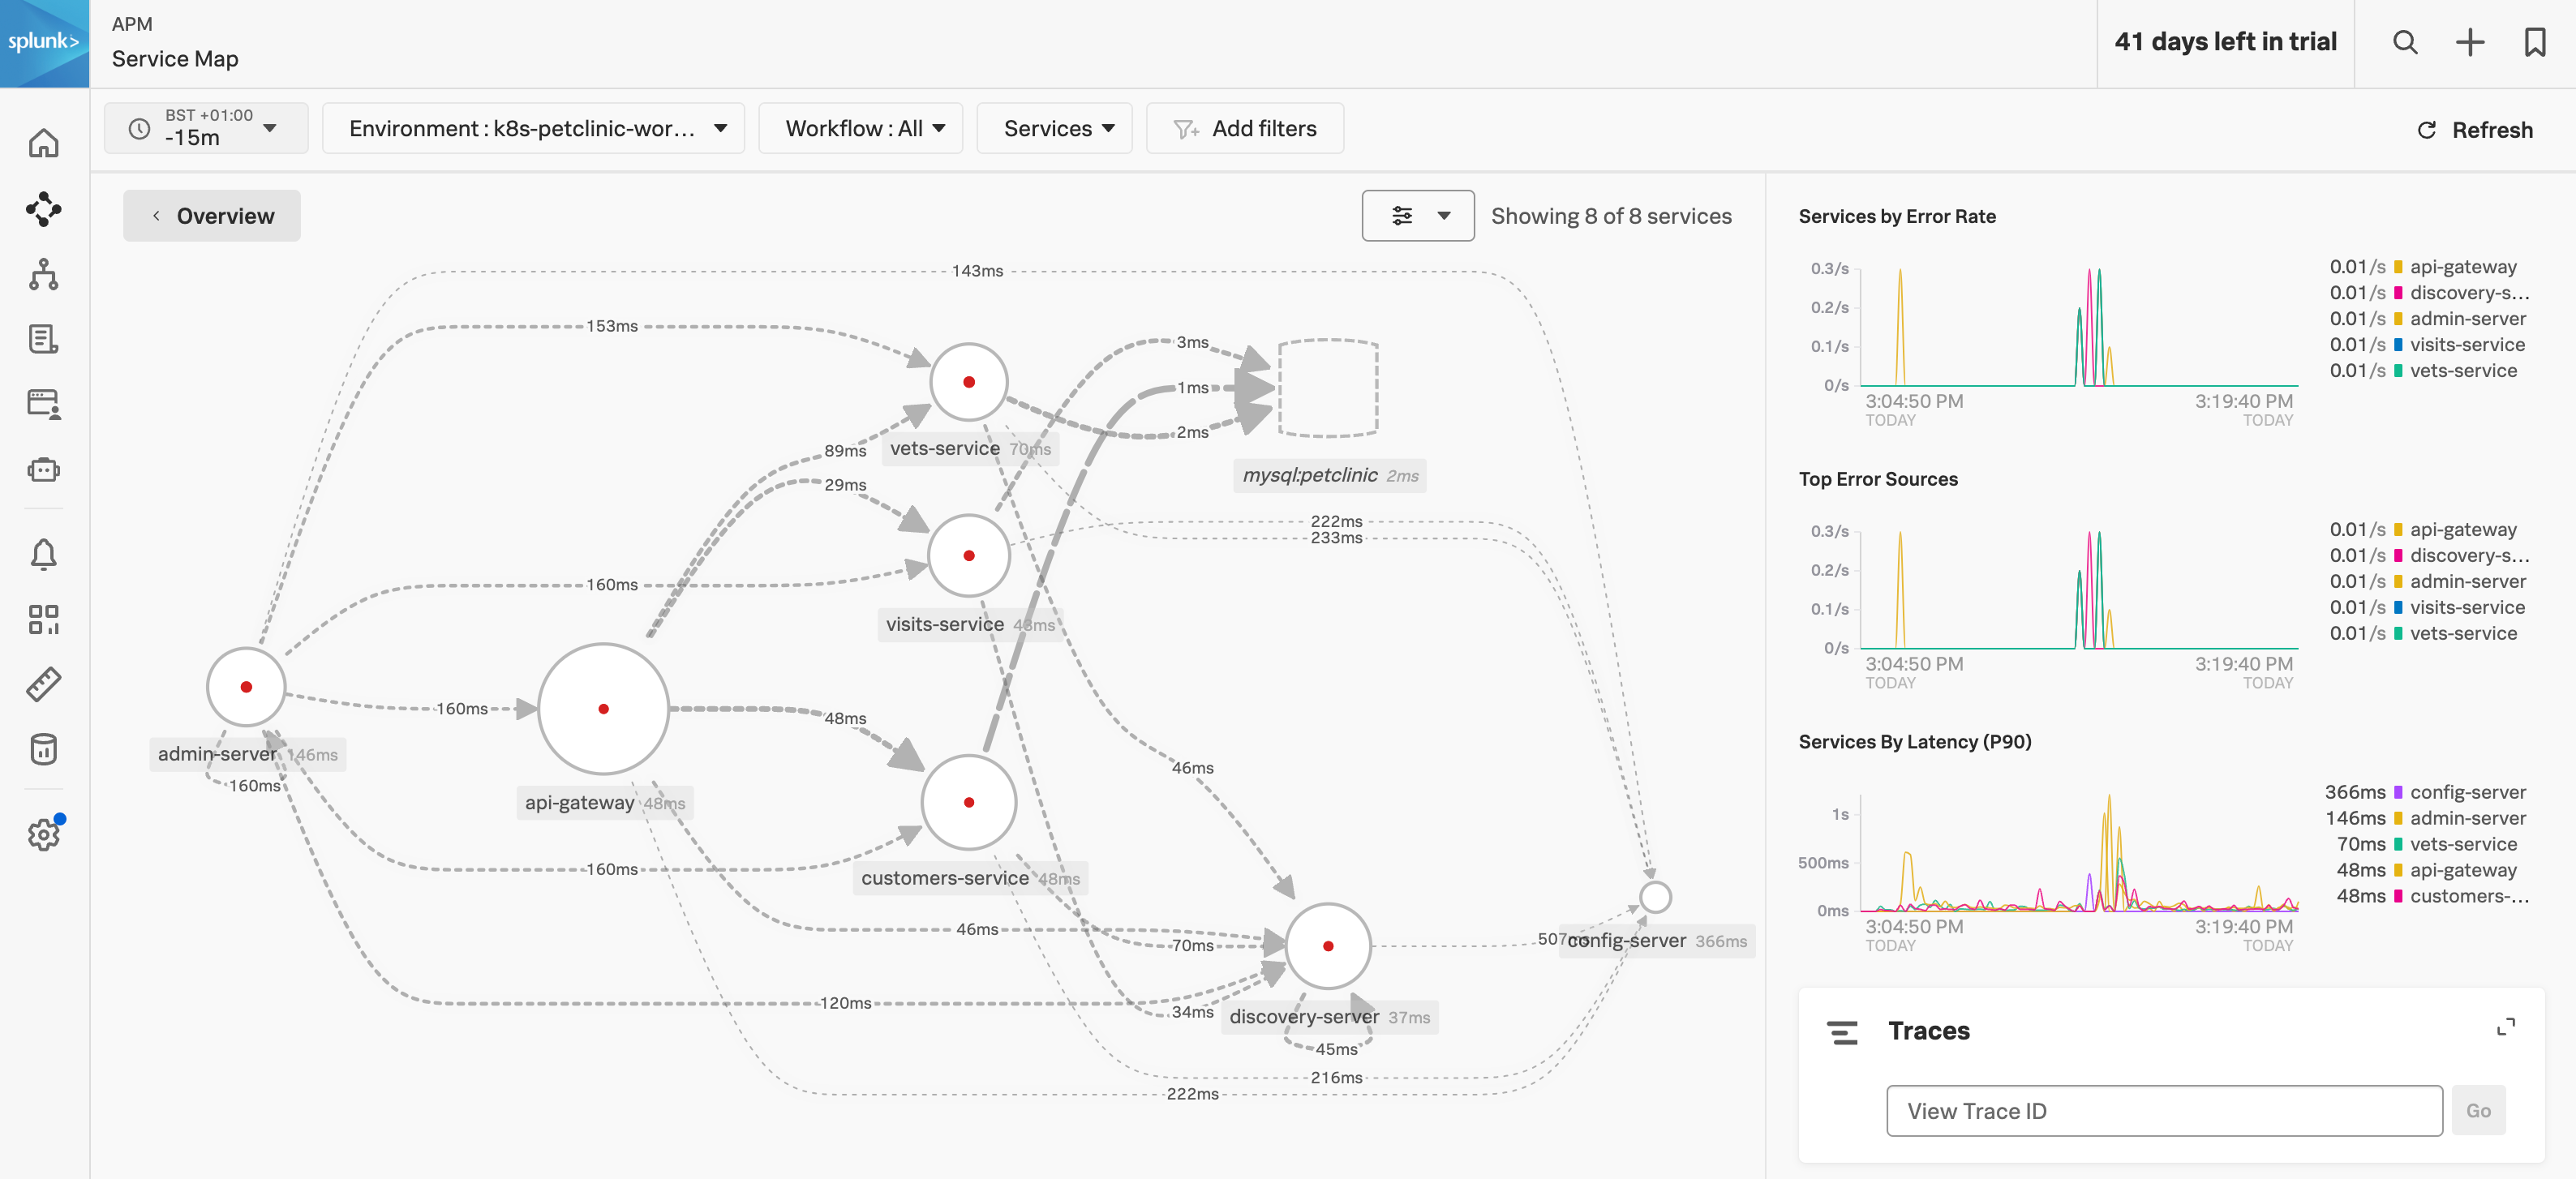Open the Metric Finder ruler icon
The width and height of the screenshot is (2576, 1179).
[x=44, y=684]
